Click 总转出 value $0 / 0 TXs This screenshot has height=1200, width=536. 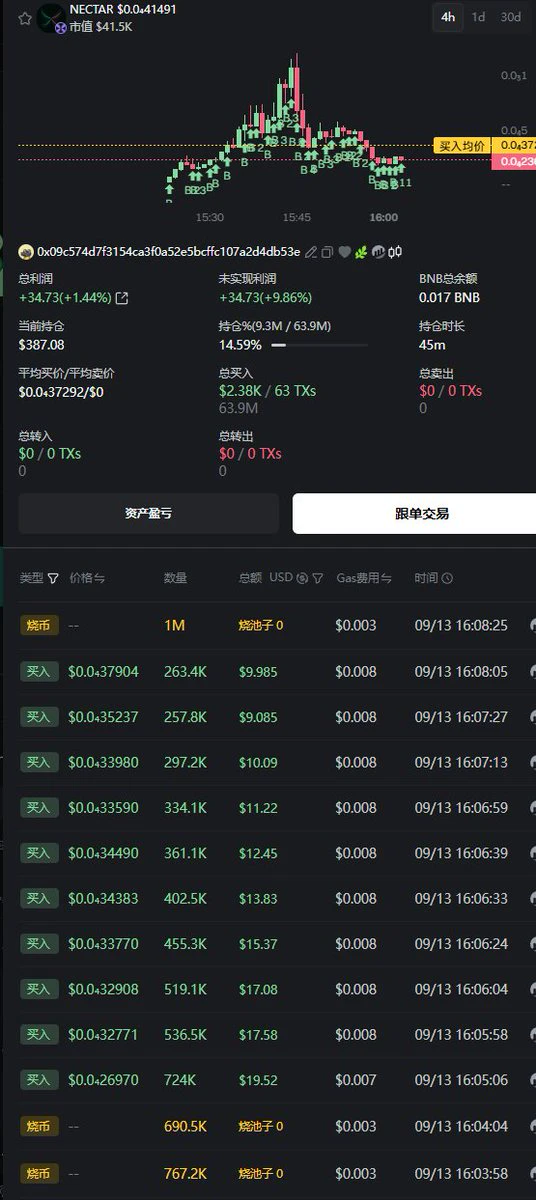(250, 454)
